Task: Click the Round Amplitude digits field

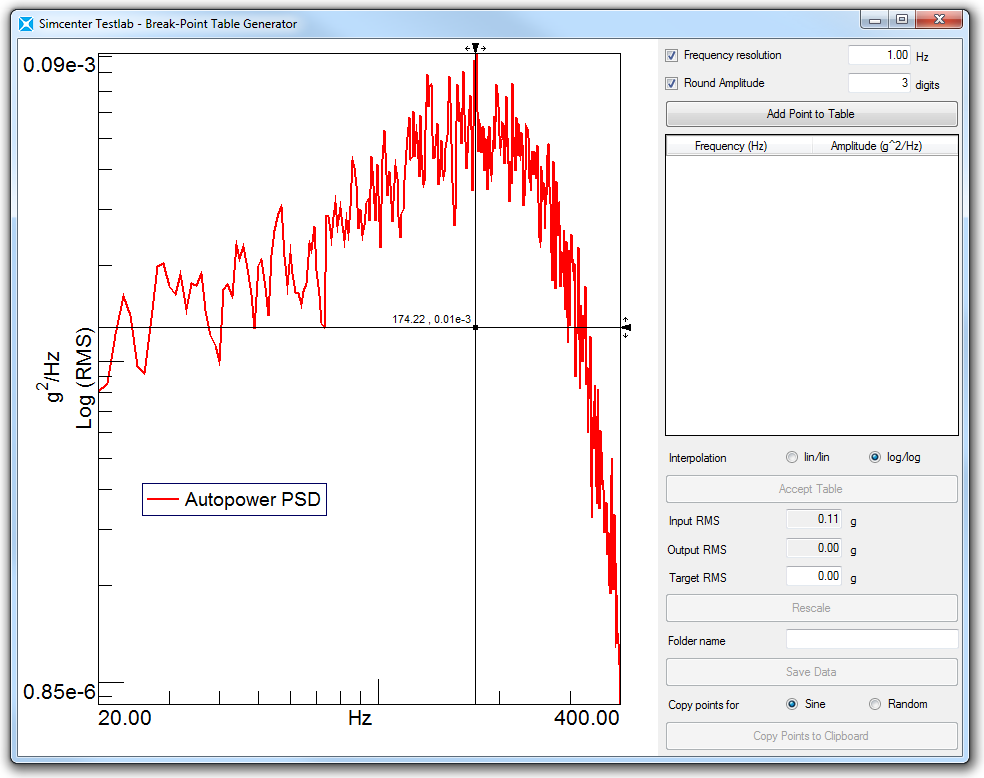Action: tap(879, 84)
